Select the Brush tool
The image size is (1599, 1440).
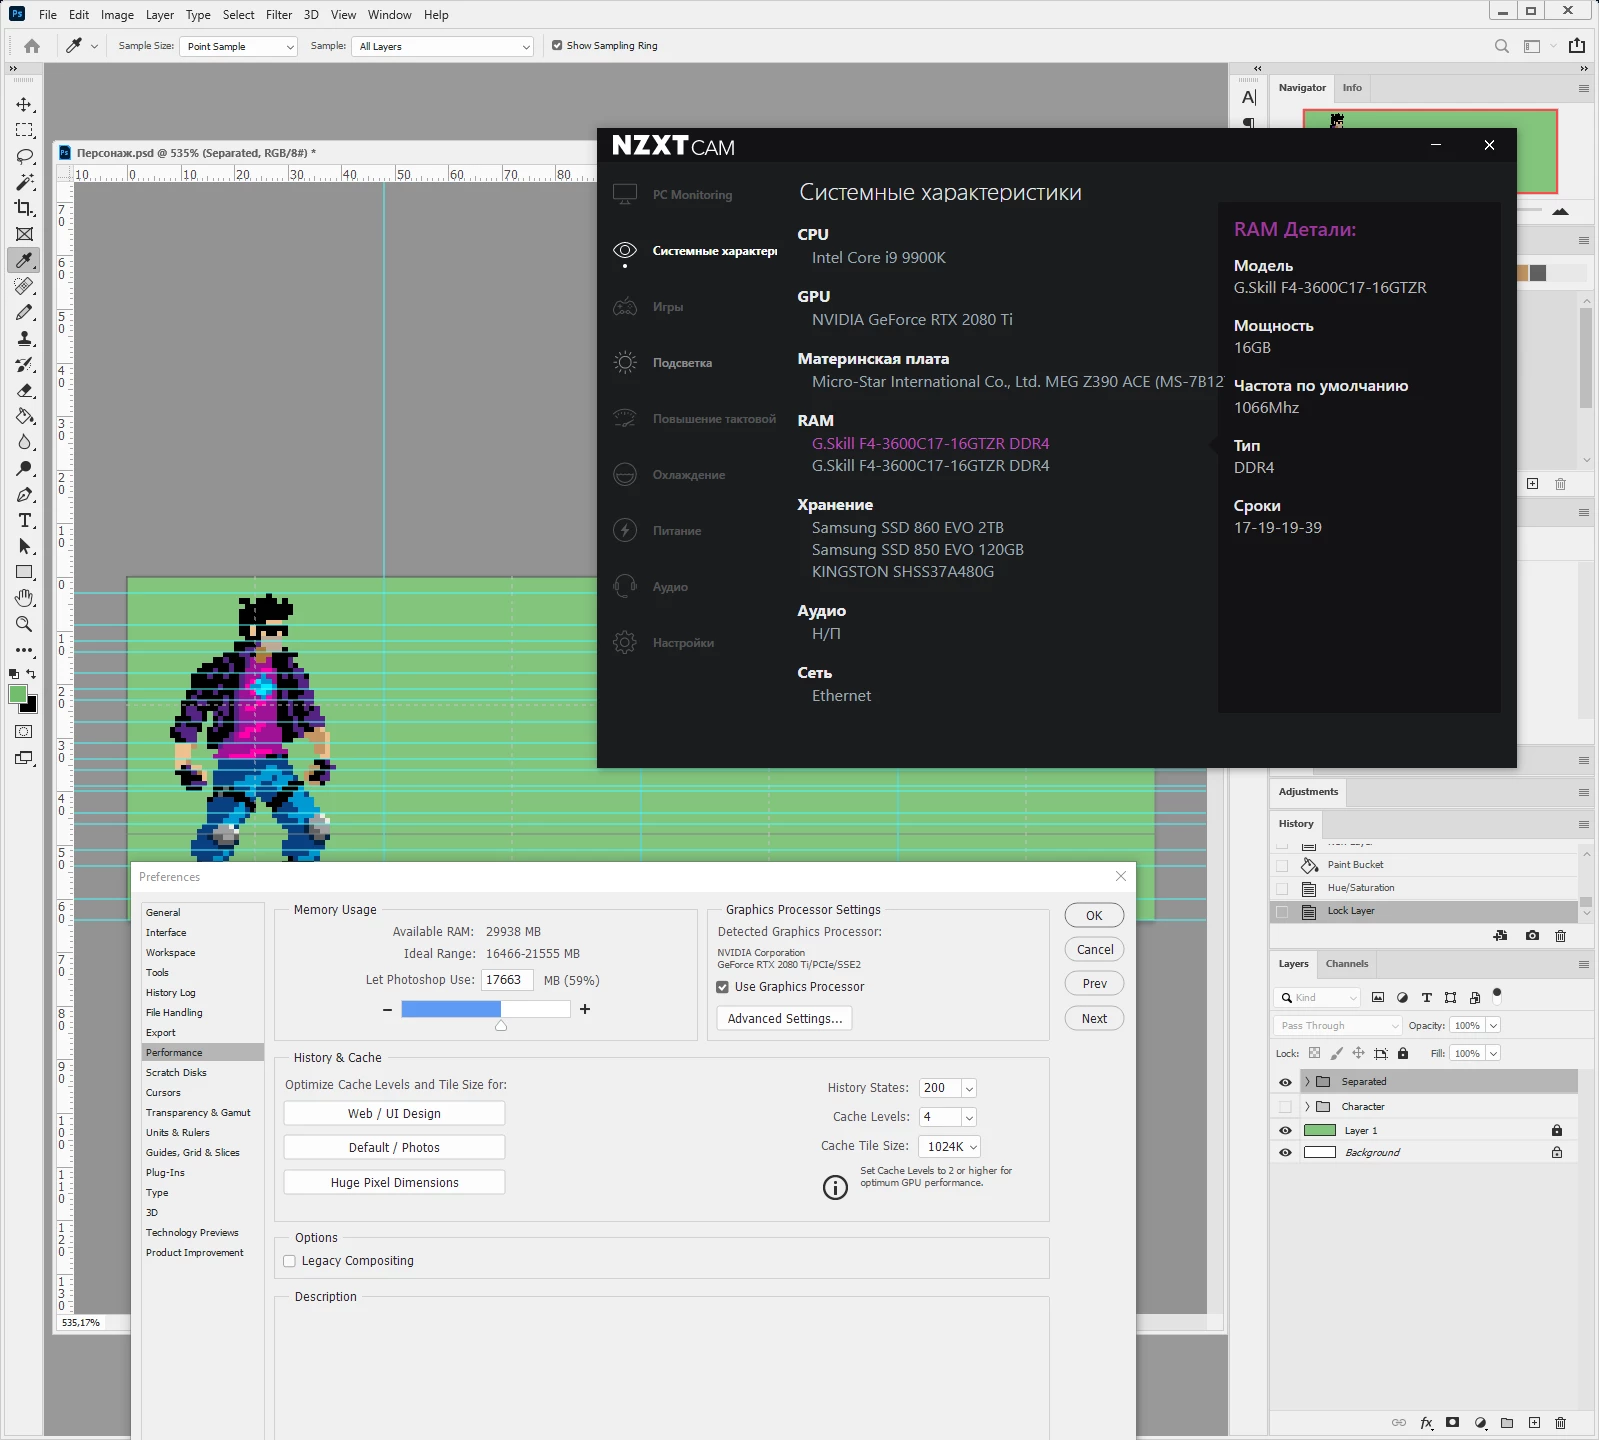[24, 313]
